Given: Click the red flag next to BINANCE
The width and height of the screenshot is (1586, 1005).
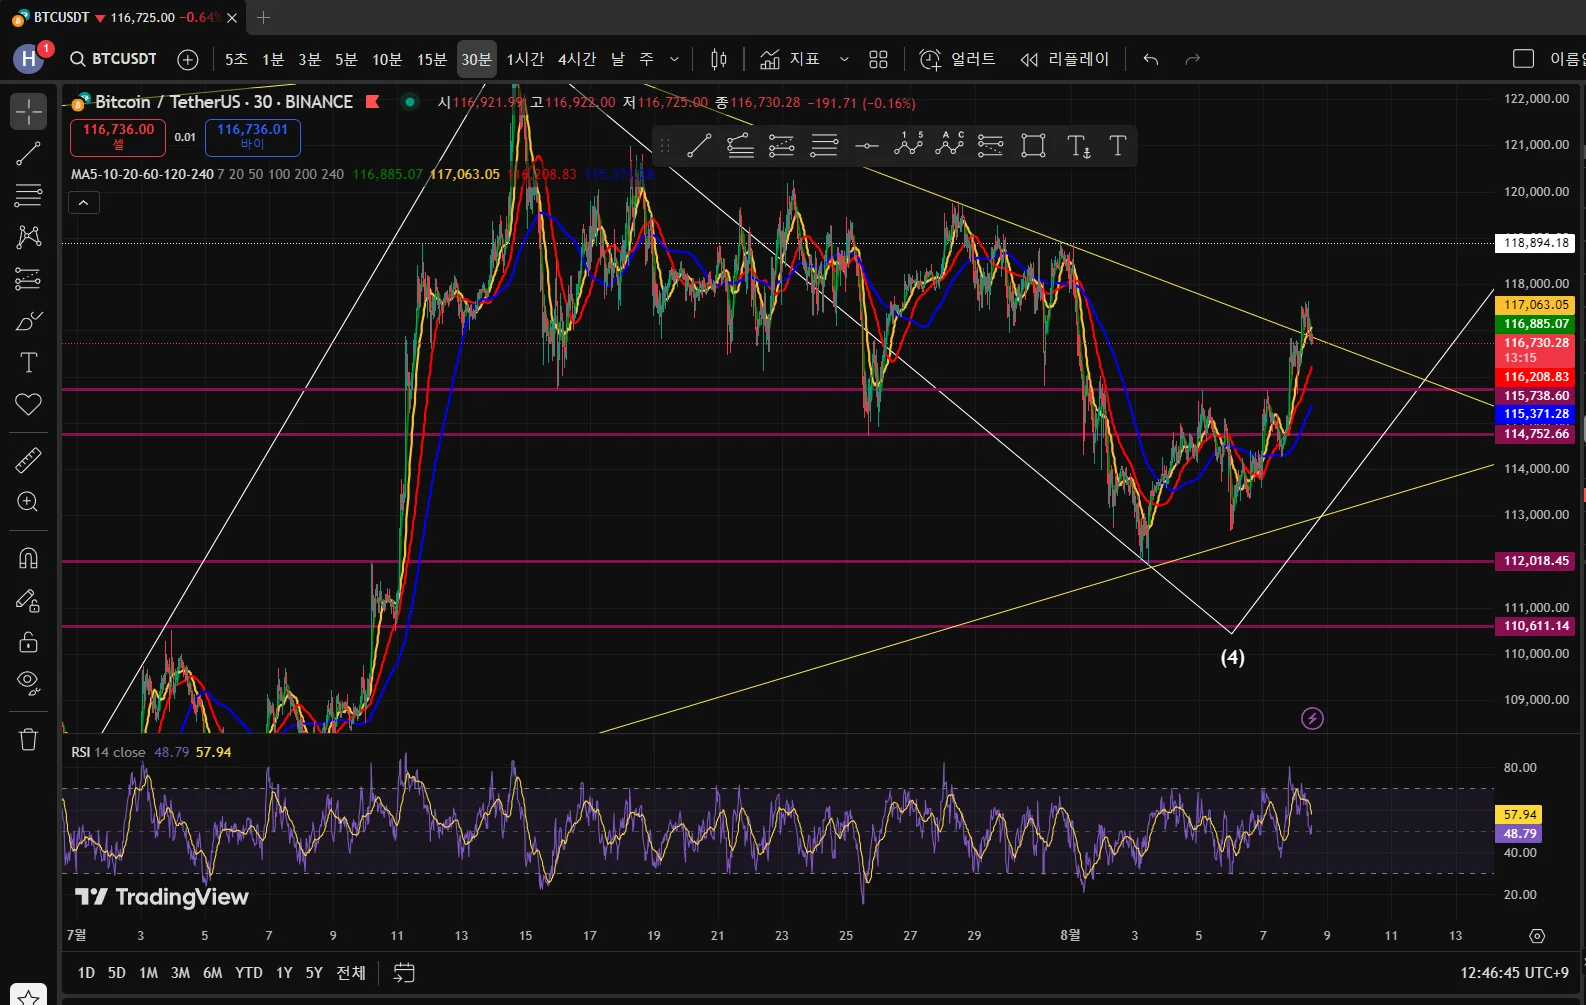Looking at the screenshot, I should click(x=372, y=101).
